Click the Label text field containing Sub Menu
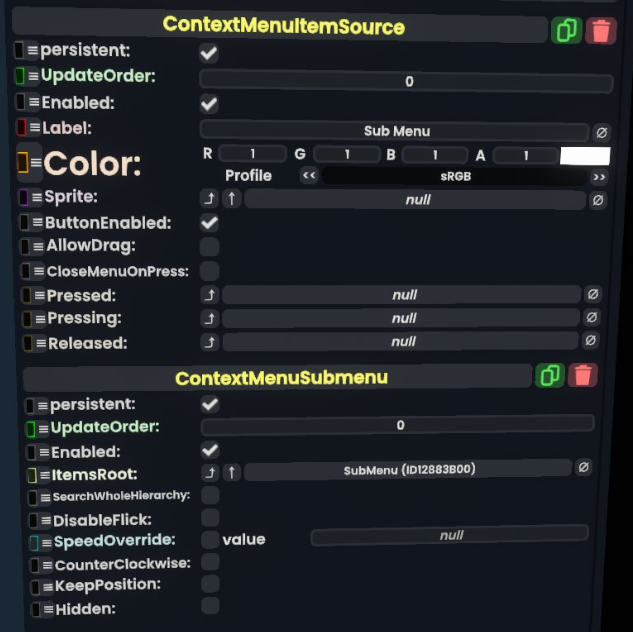 395,131
